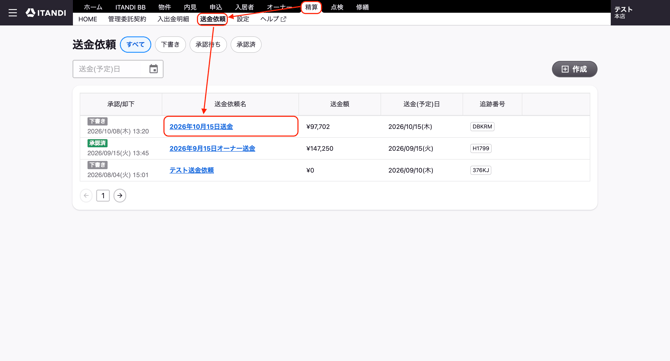
Task: Open テスト送金依頼 link
Action: coord(191,170)
